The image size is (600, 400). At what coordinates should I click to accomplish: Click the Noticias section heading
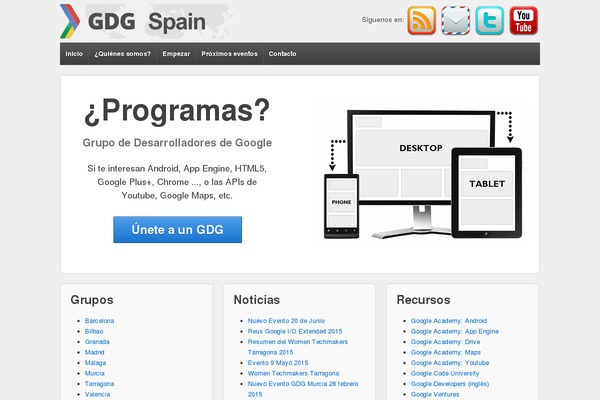click(257, 300)
